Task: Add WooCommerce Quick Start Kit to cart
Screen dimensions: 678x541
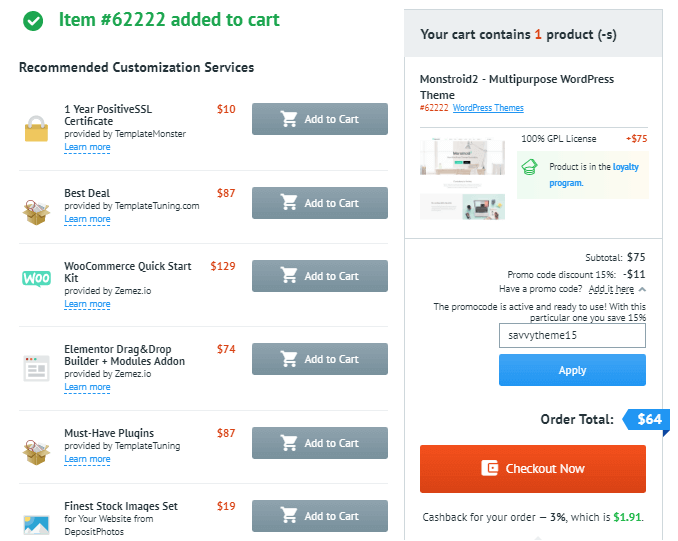Action: [x=320, y=276]
